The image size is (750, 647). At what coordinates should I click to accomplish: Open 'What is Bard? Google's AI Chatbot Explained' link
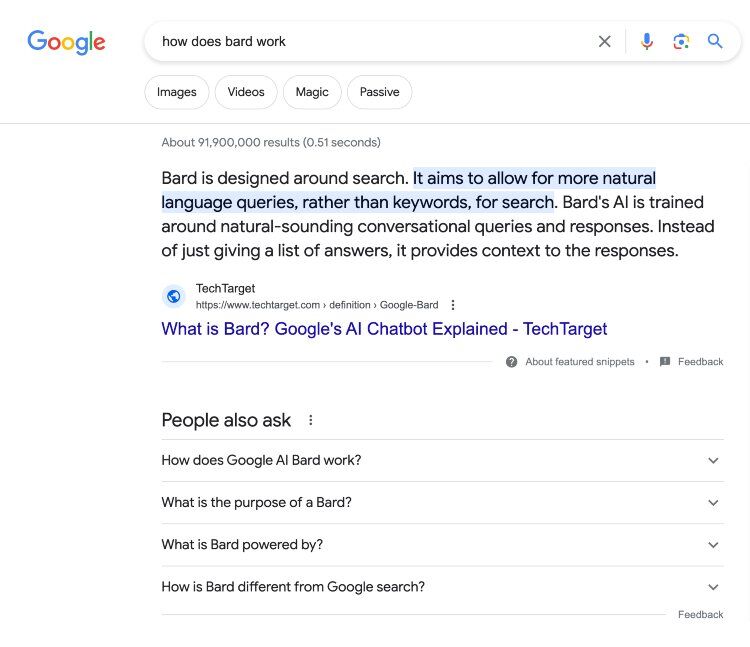point(384,329)
